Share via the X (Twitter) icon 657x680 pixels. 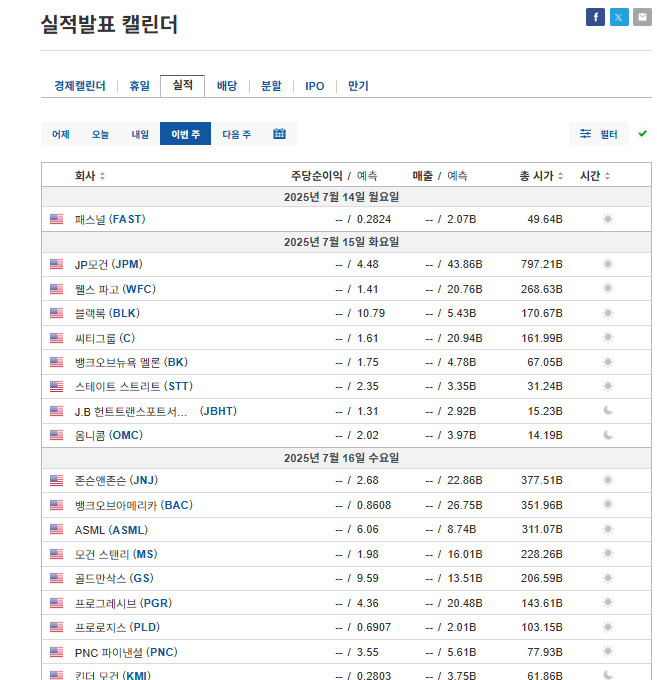tap(618, 17)
